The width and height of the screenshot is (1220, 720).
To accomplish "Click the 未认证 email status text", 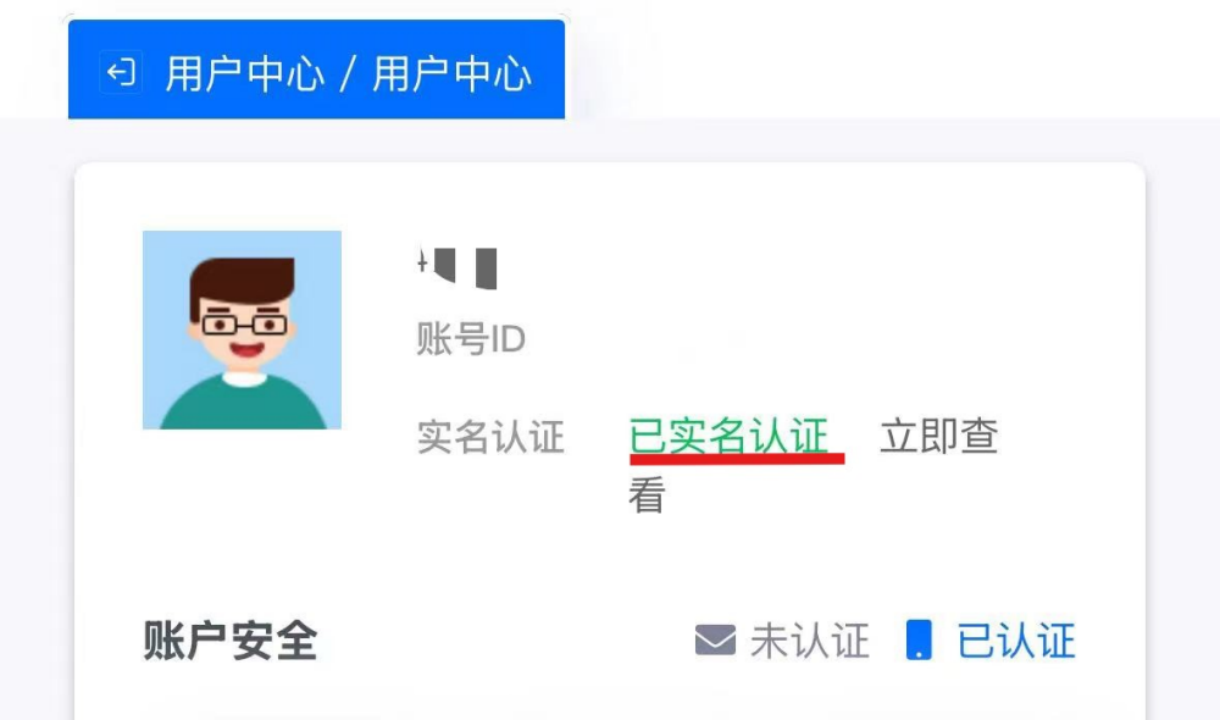I will (809, 641).
